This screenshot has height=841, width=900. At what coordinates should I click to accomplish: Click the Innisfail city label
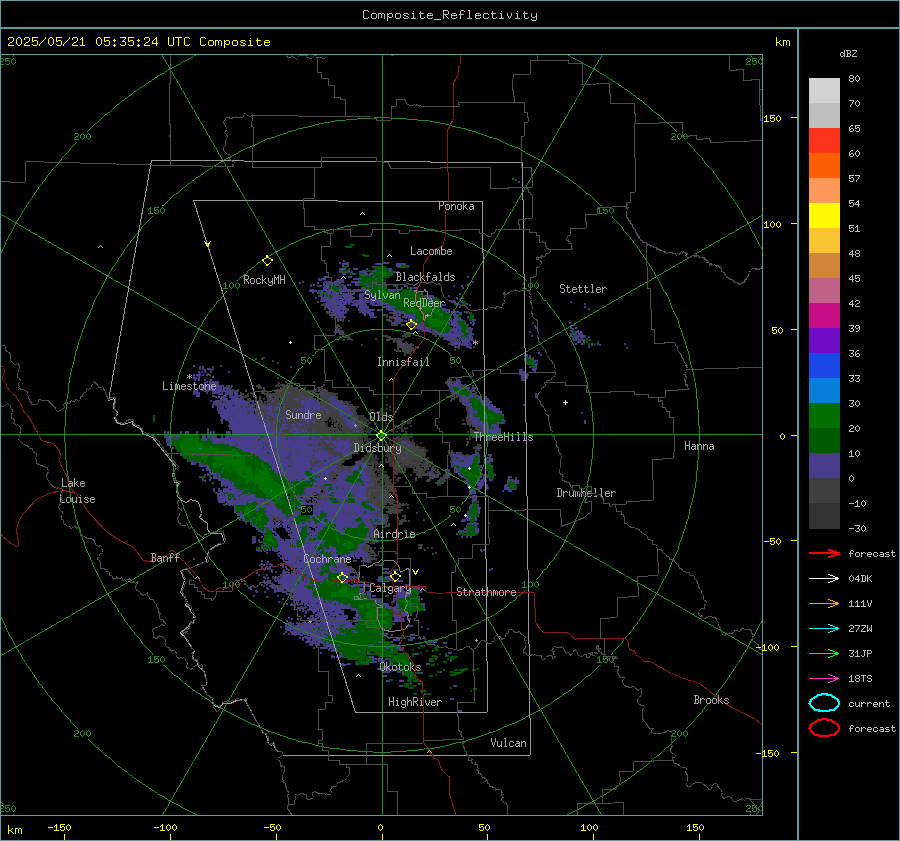(403, 362)
